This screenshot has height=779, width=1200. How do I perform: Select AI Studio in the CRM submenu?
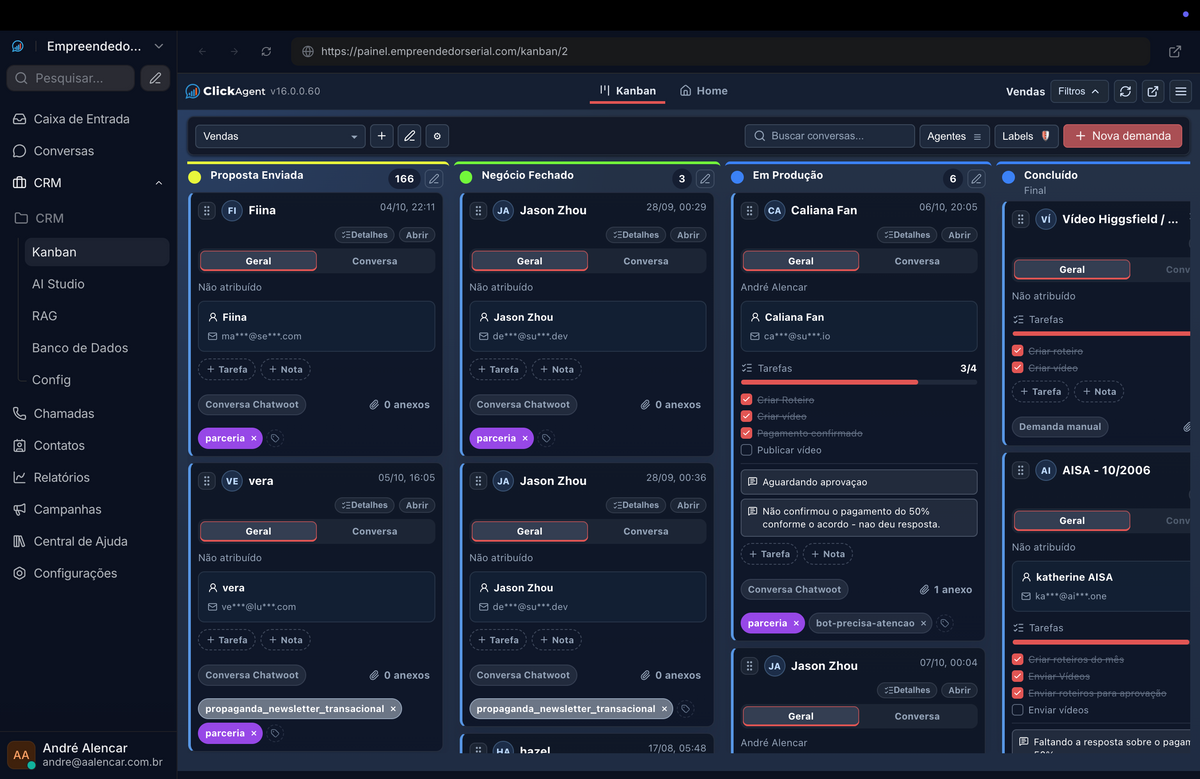tap(58, 284)
